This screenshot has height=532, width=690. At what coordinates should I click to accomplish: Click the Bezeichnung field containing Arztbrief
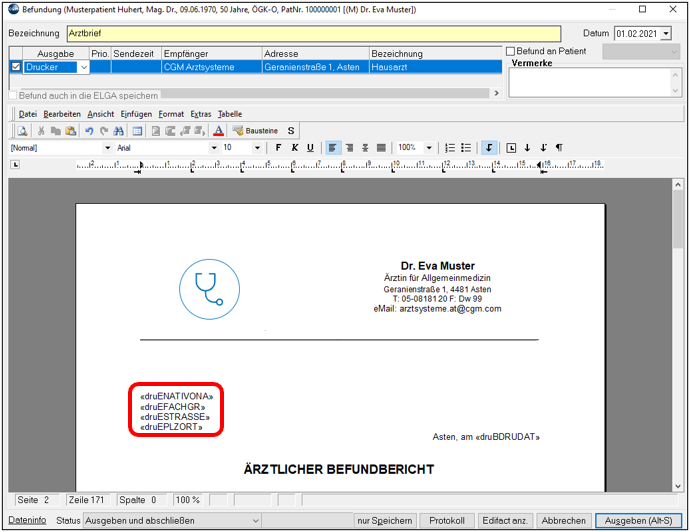(314, 33)
